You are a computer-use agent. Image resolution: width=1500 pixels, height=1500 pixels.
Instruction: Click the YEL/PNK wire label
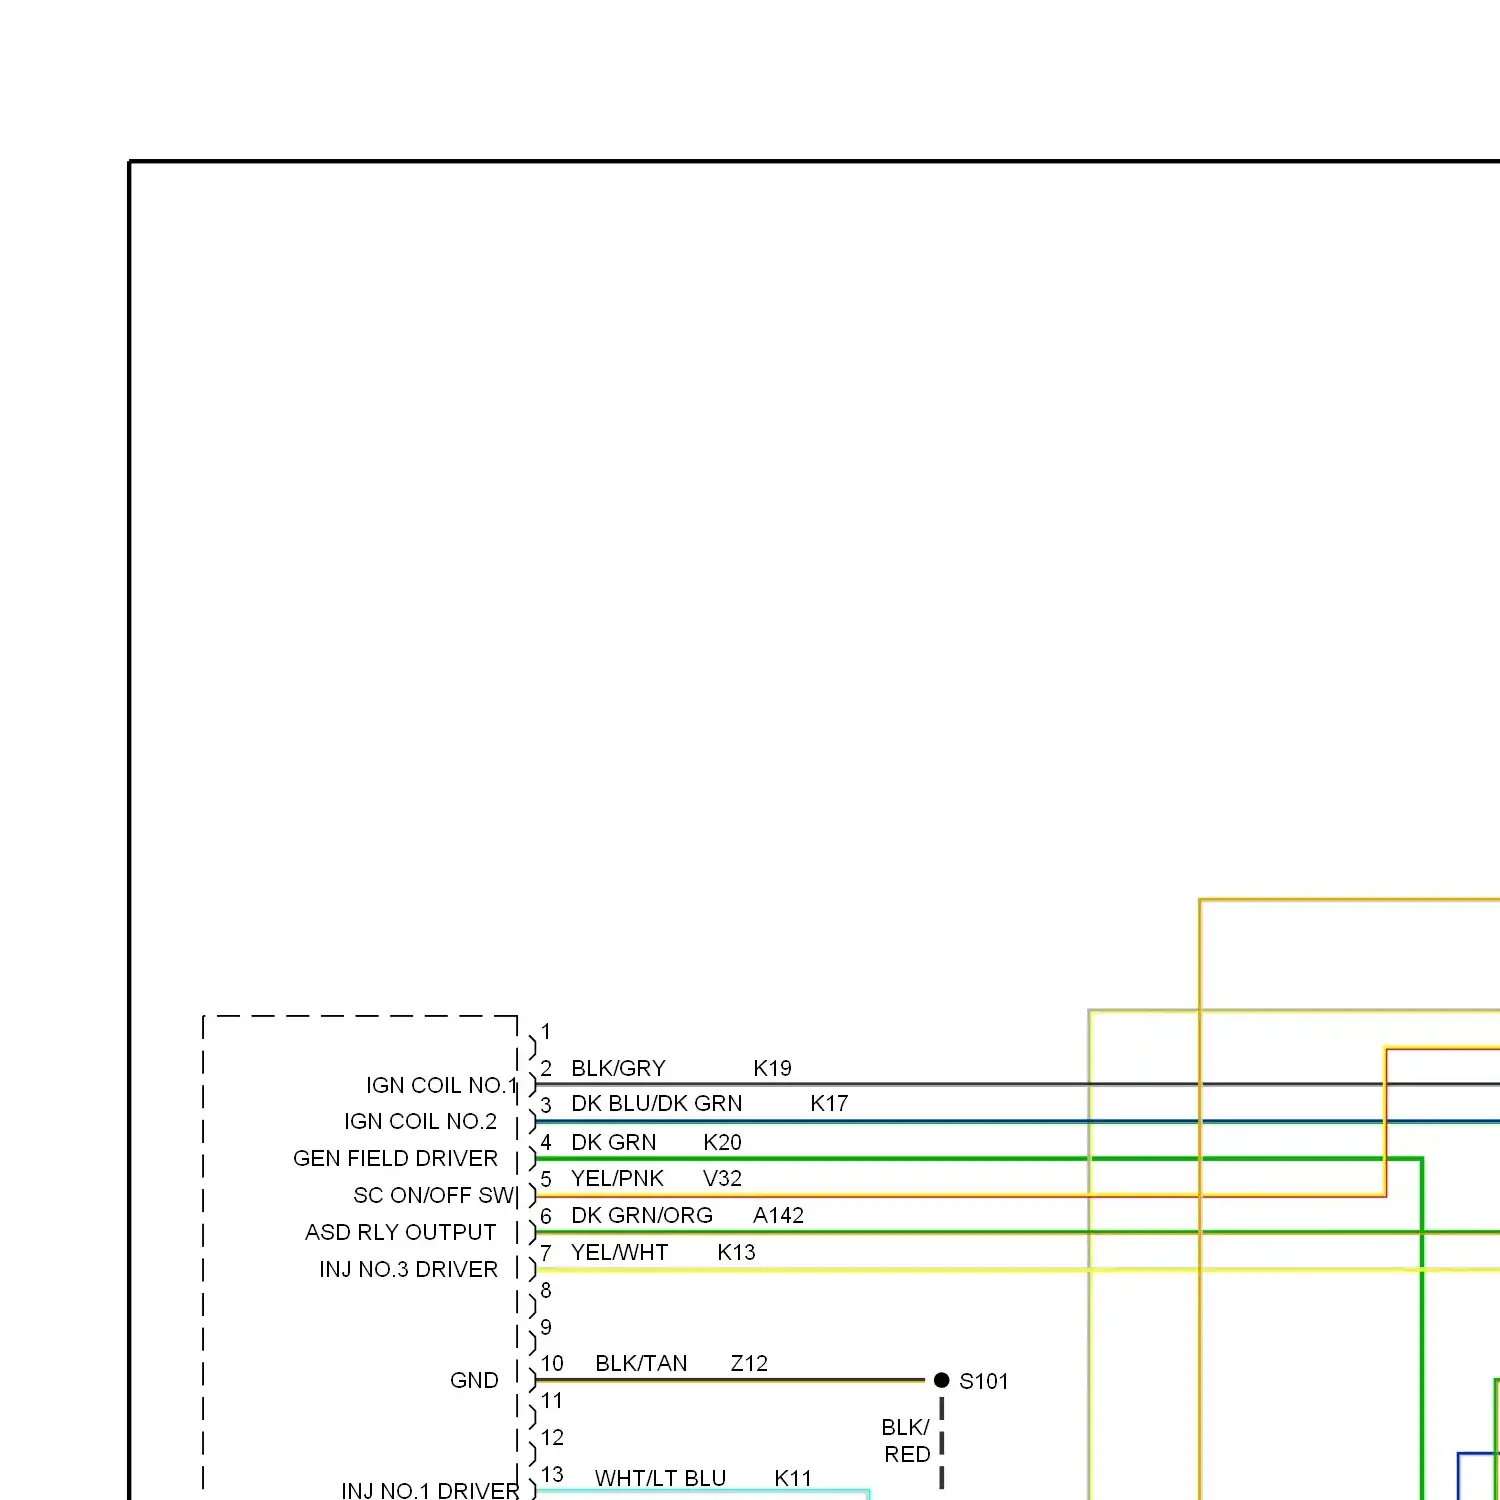pyautogui.click(x=617, y=1178)
